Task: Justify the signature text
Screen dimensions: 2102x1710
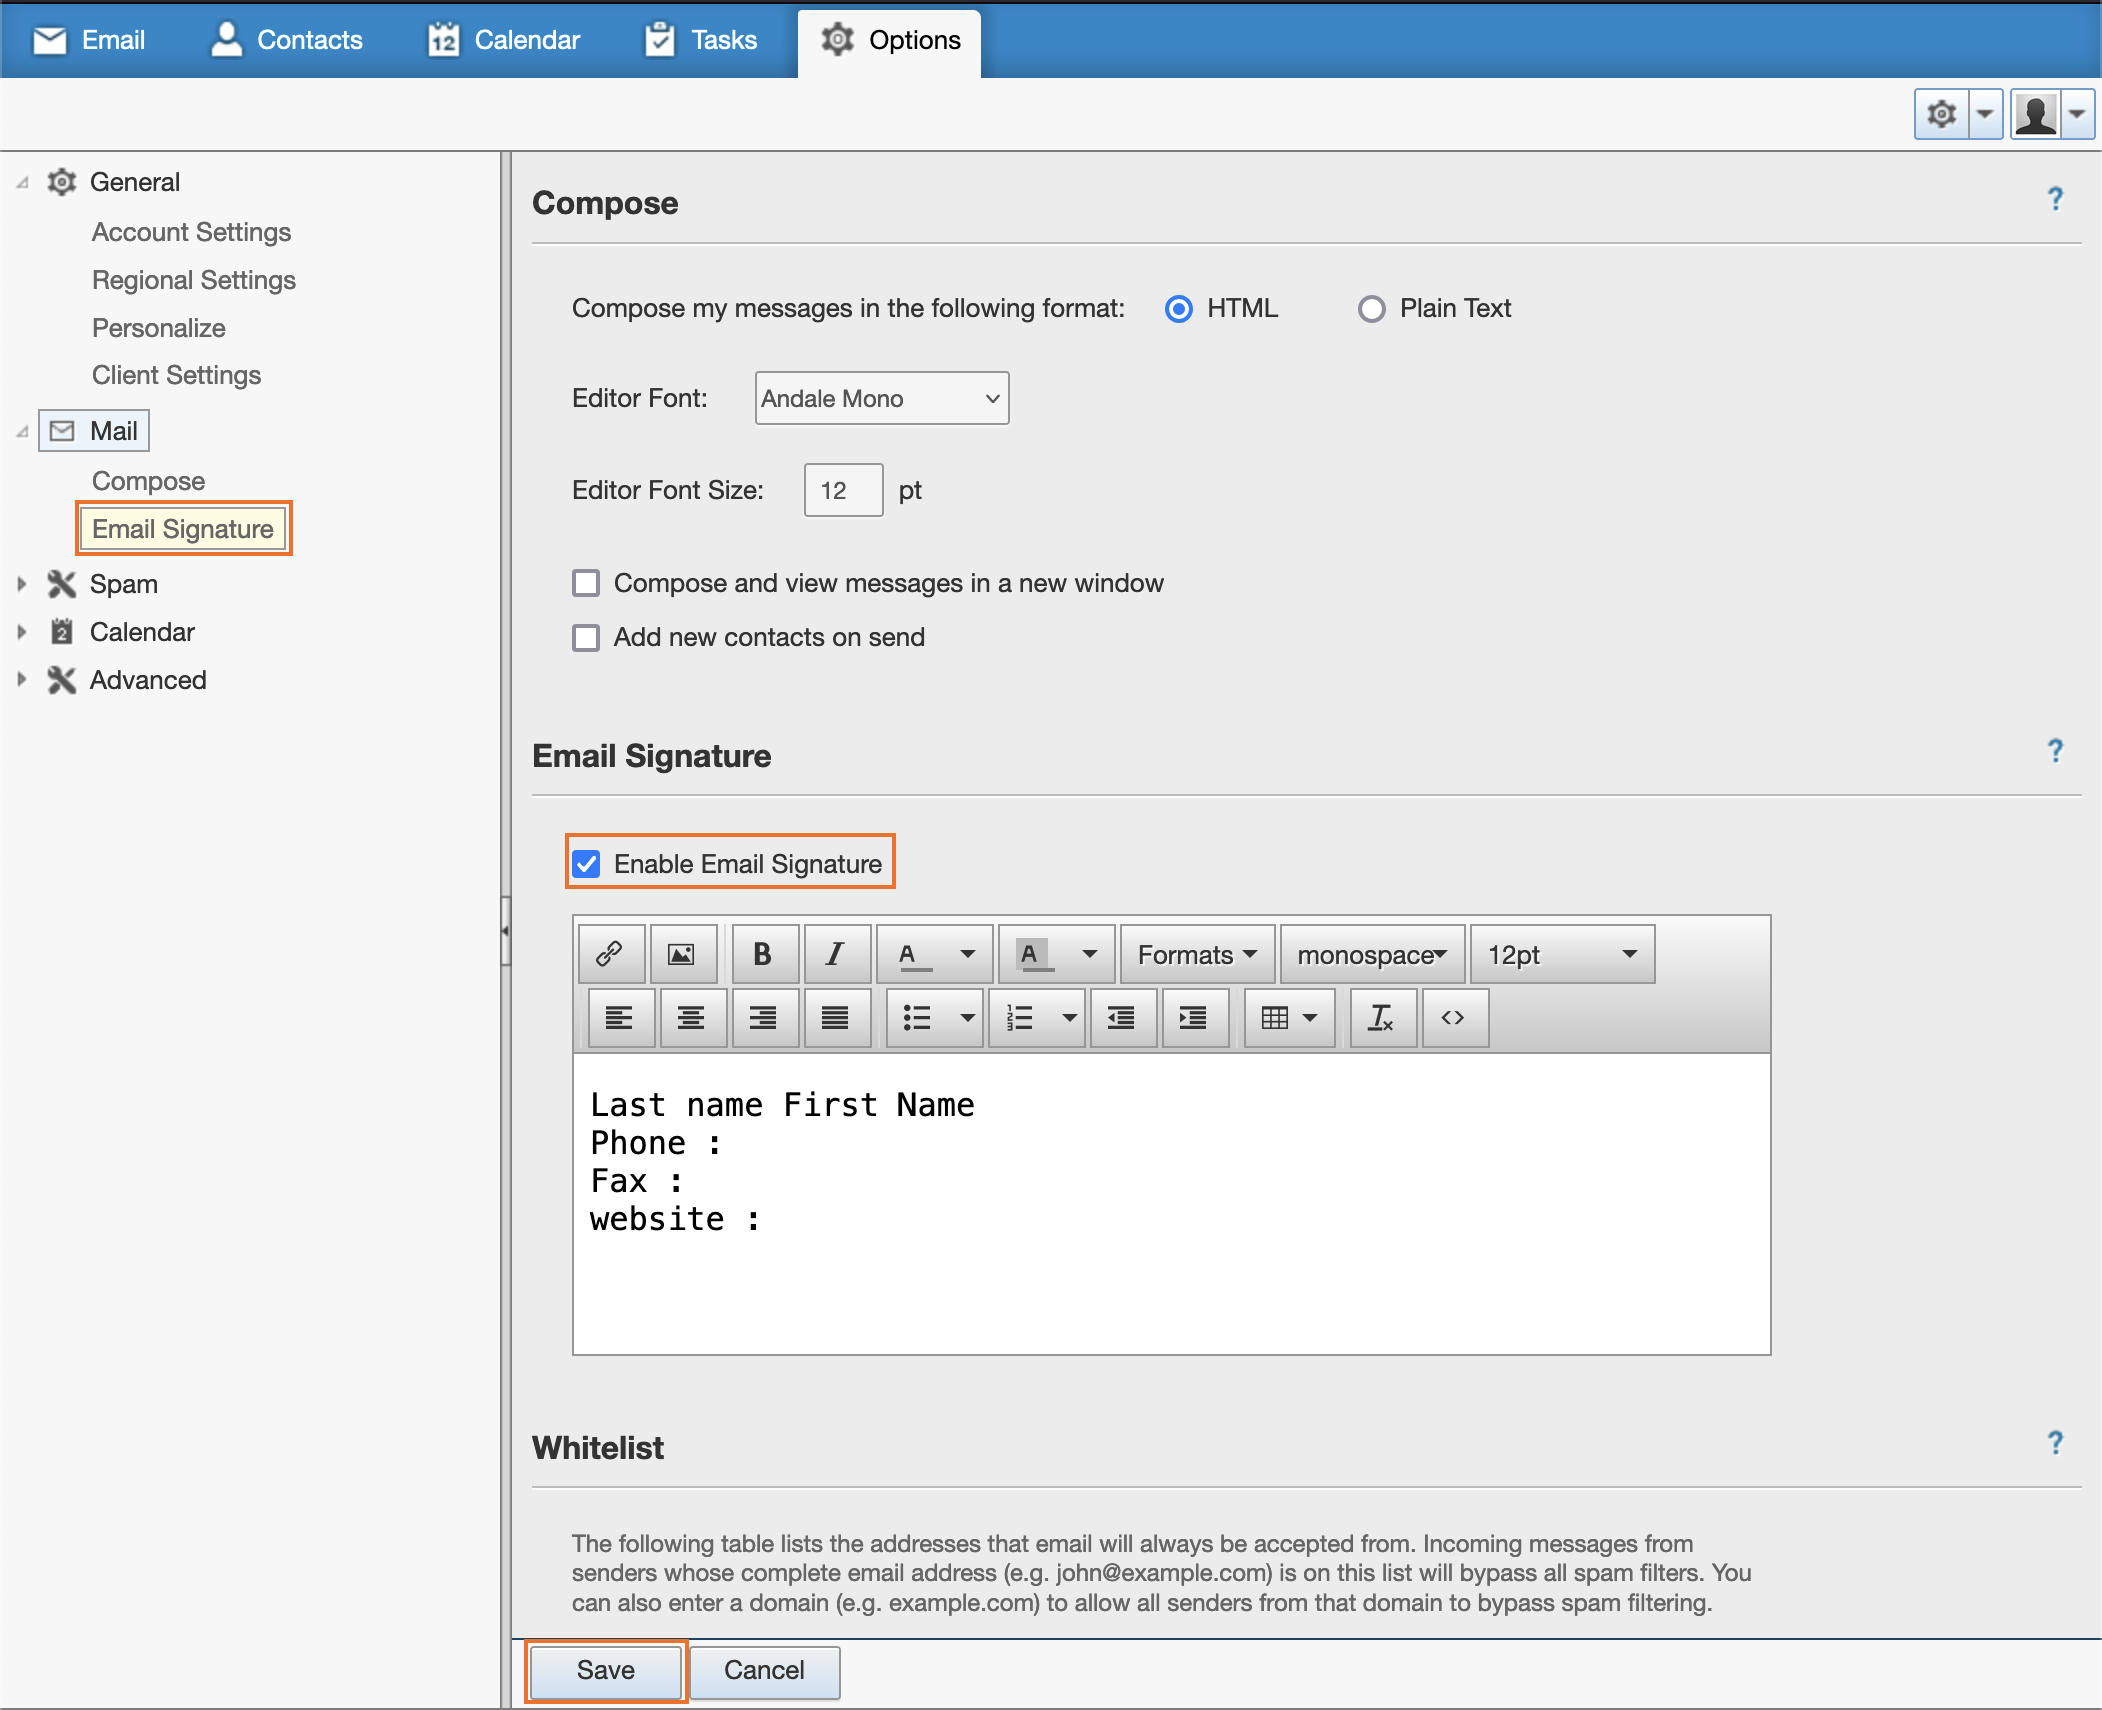Action: click(837, 1017)
